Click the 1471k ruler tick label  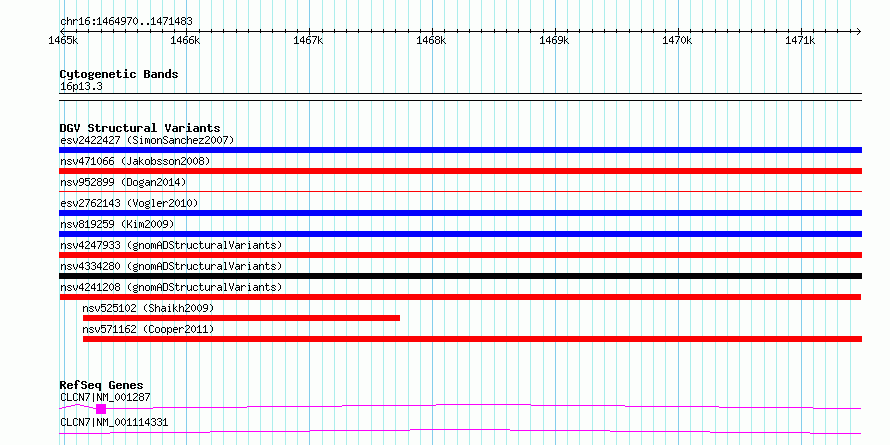point(801,41)
